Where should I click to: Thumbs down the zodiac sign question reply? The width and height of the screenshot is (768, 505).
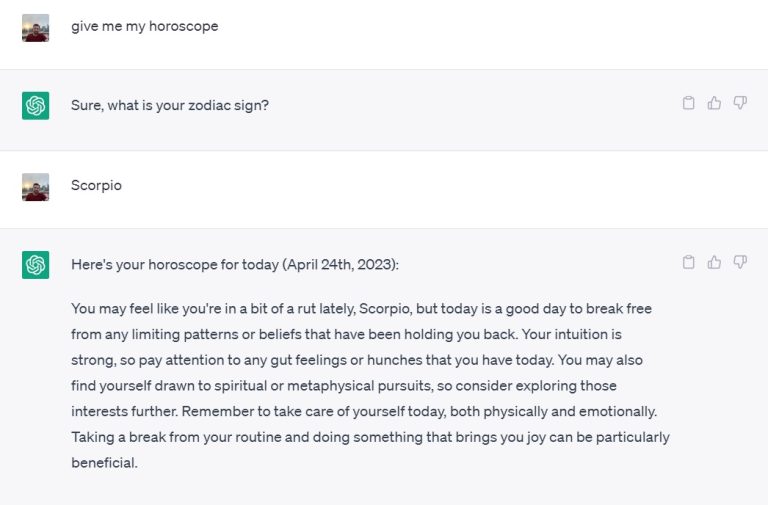[740, 103]
